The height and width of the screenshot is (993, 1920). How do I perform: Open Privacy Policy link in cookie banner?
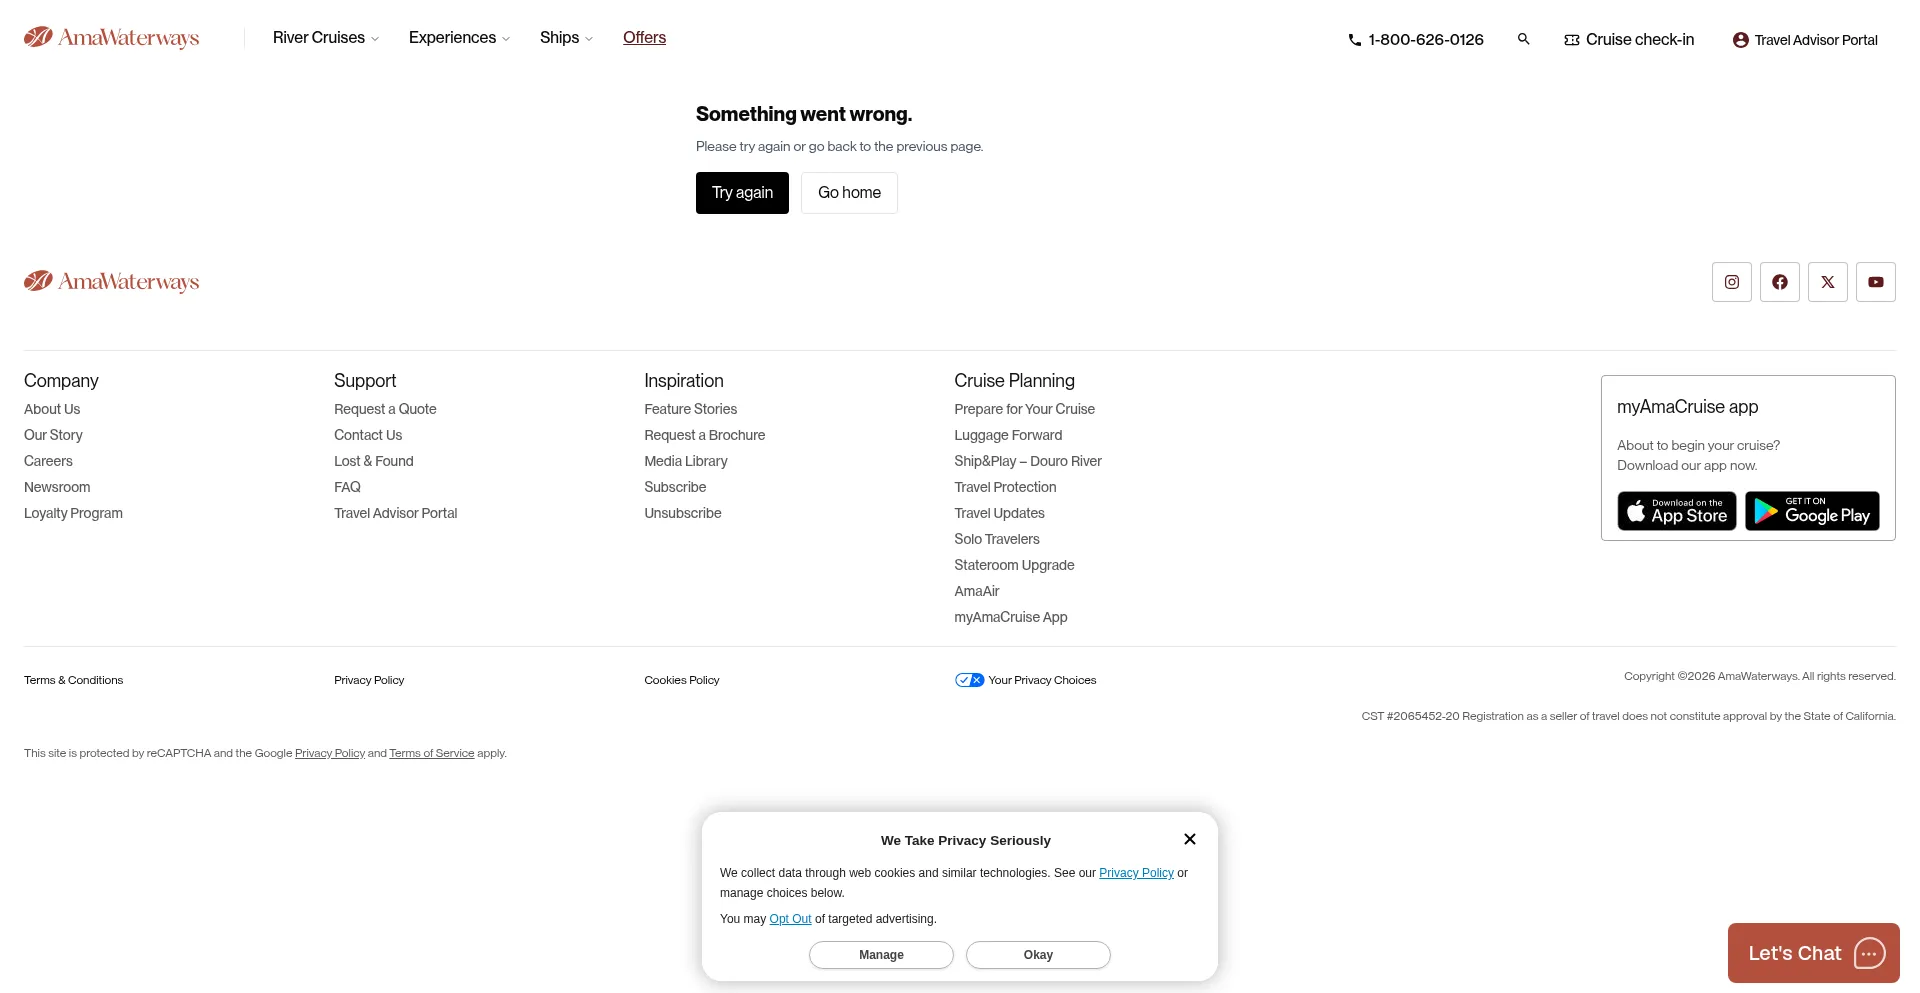click(x=1136, y=873)
